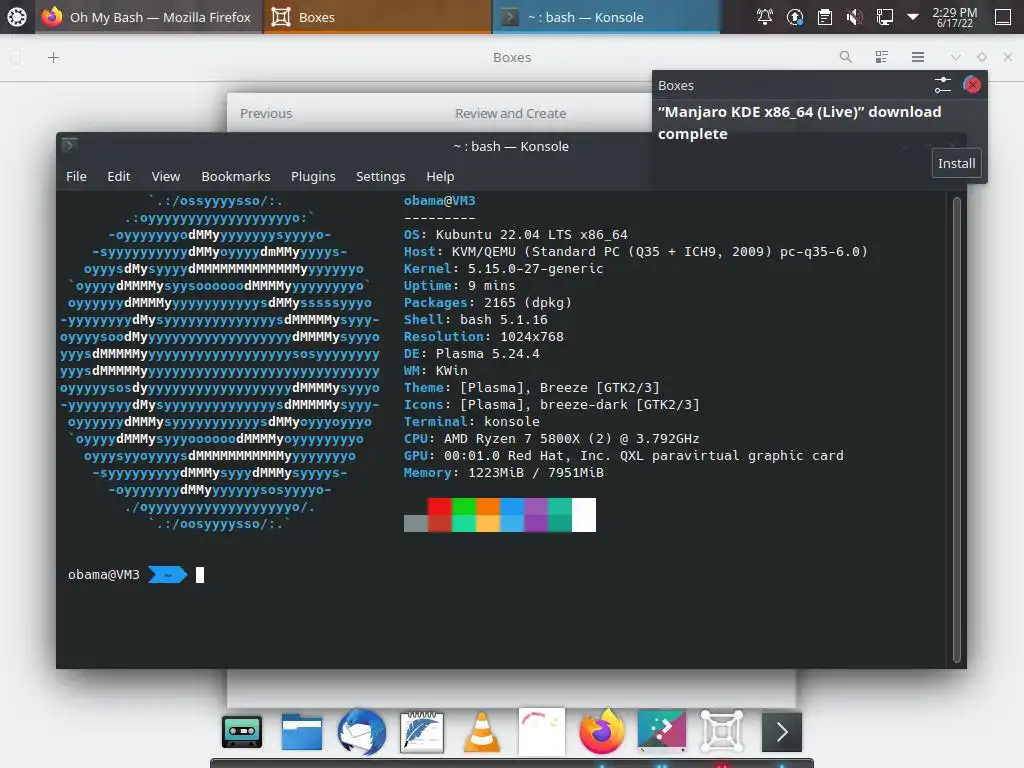
Task: Open the Konsole Bookmarks menu
Action: click(x=236, y=176)
